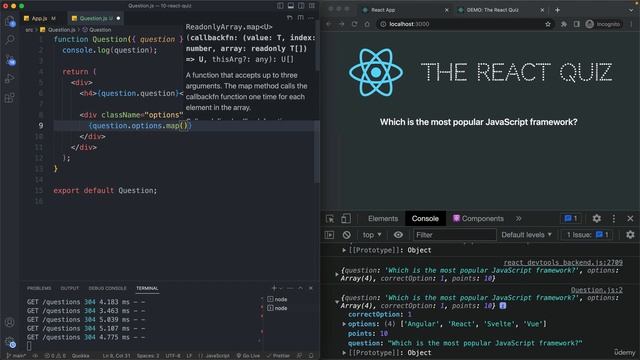Switch to the Debug Console panel tab
The height and width of the screenshot is (360, 640).
click(107, 288)
